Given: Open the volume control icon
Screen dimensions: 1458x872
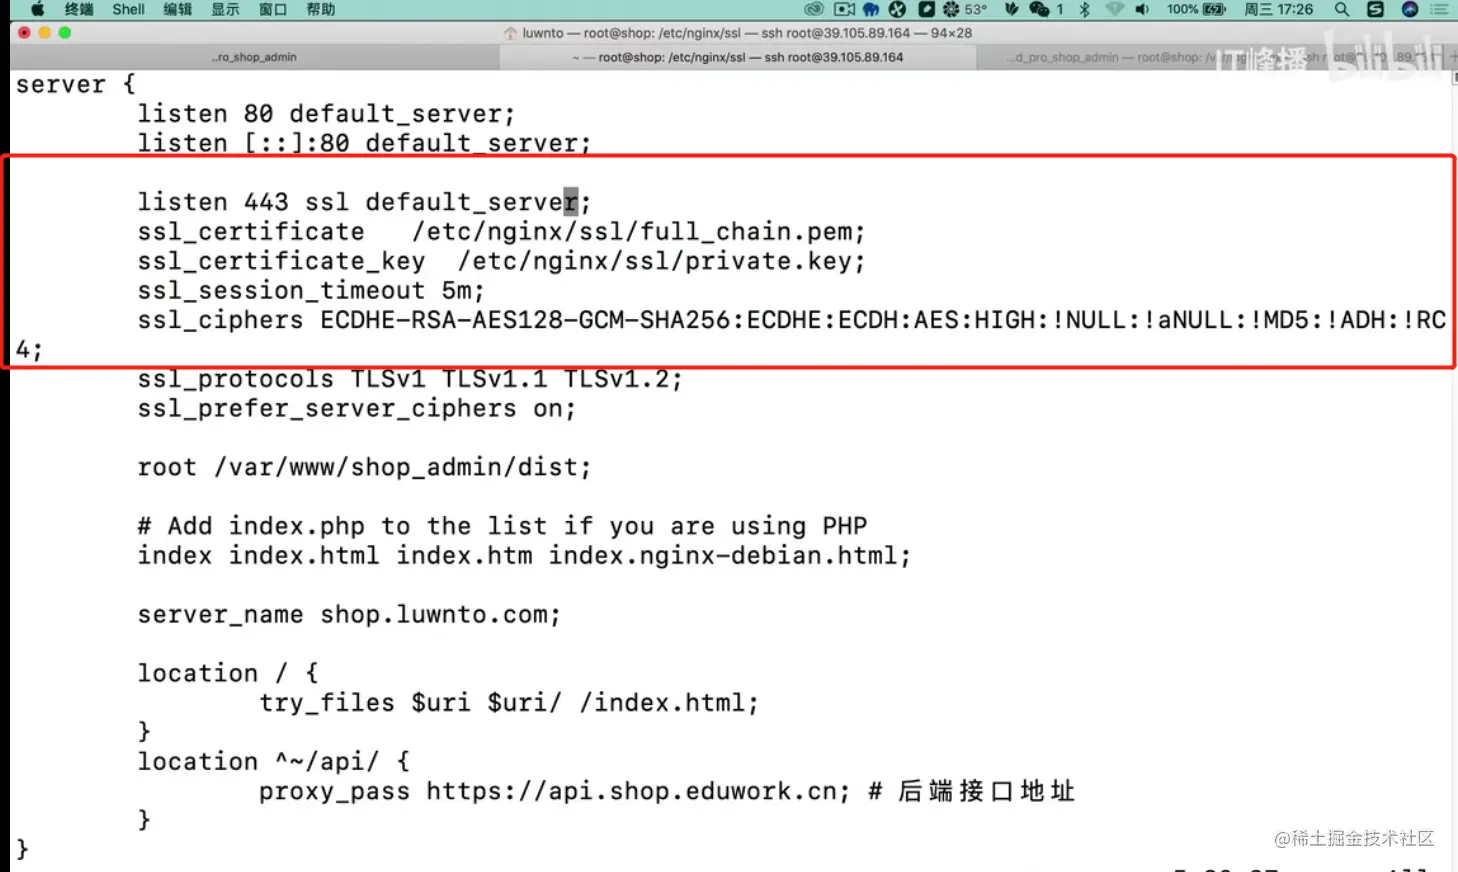Looking at the screenshot, I should 1142,9.
